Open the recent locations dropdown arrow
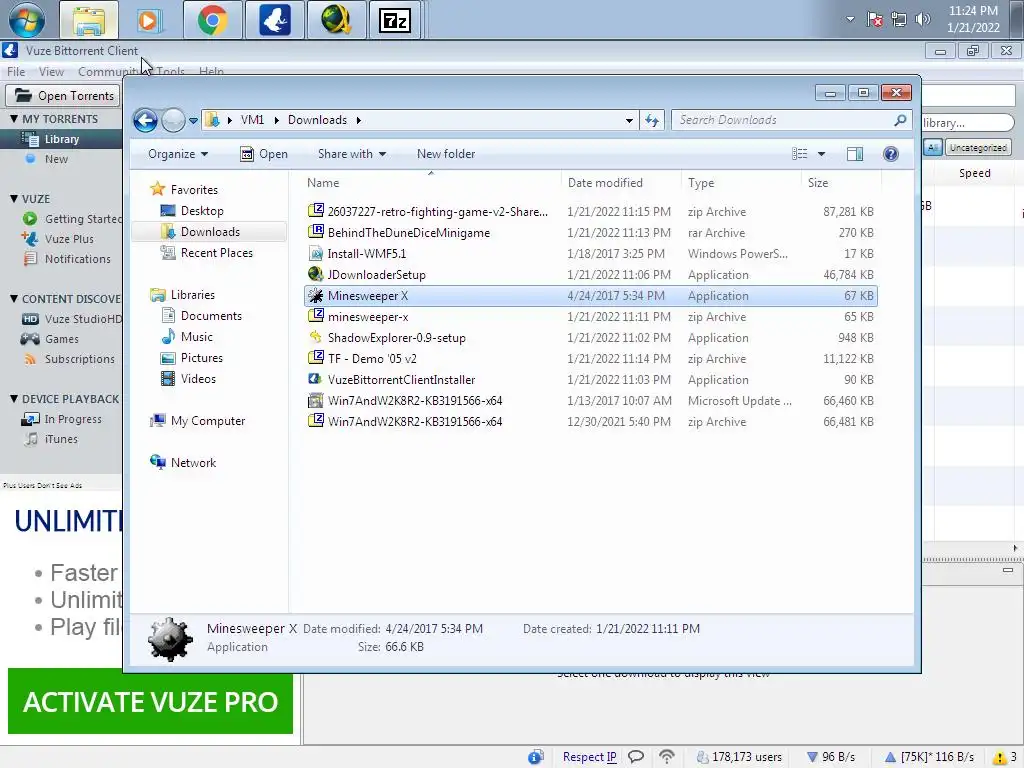This screenshot has width=1024, height=768. (x=193, y=121)
